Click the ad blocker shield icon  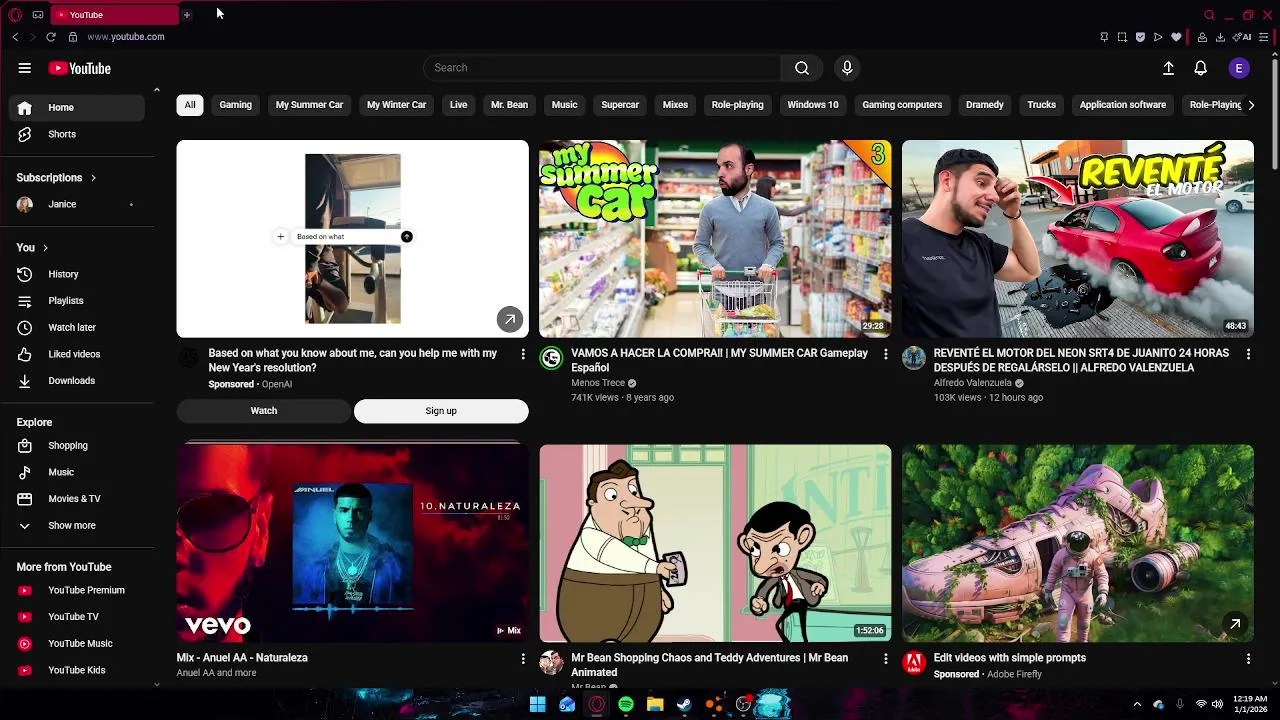point(1140,37)
